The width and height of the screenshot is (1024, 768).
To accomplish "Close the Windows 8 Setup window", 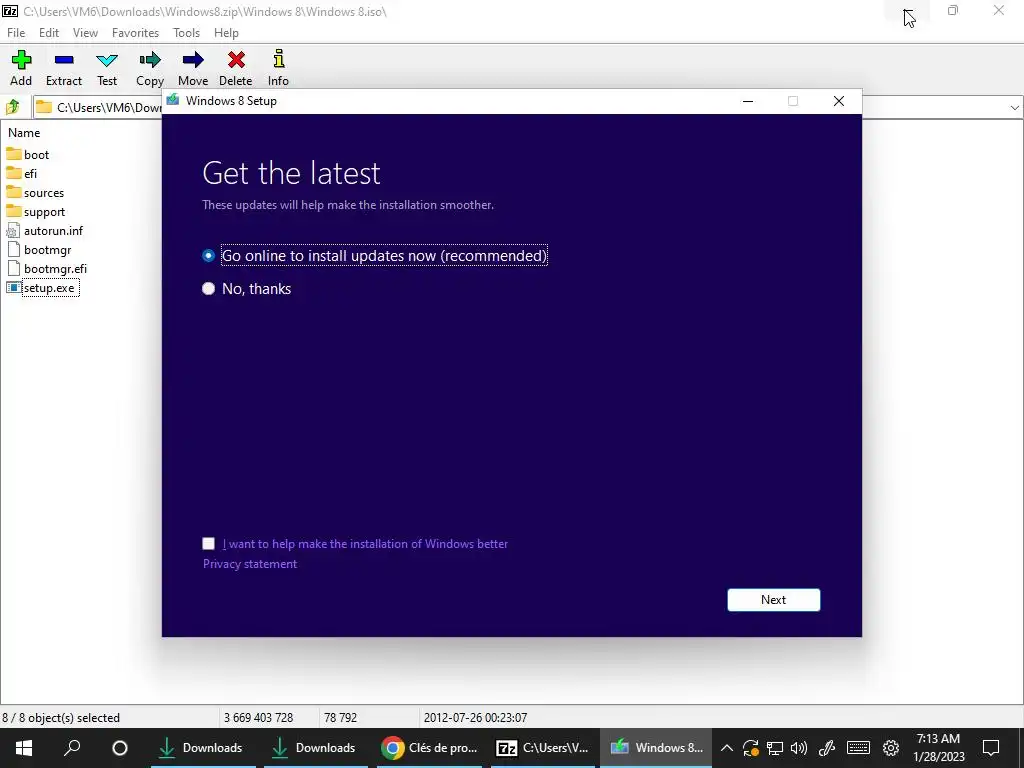I will pos(839,101).
